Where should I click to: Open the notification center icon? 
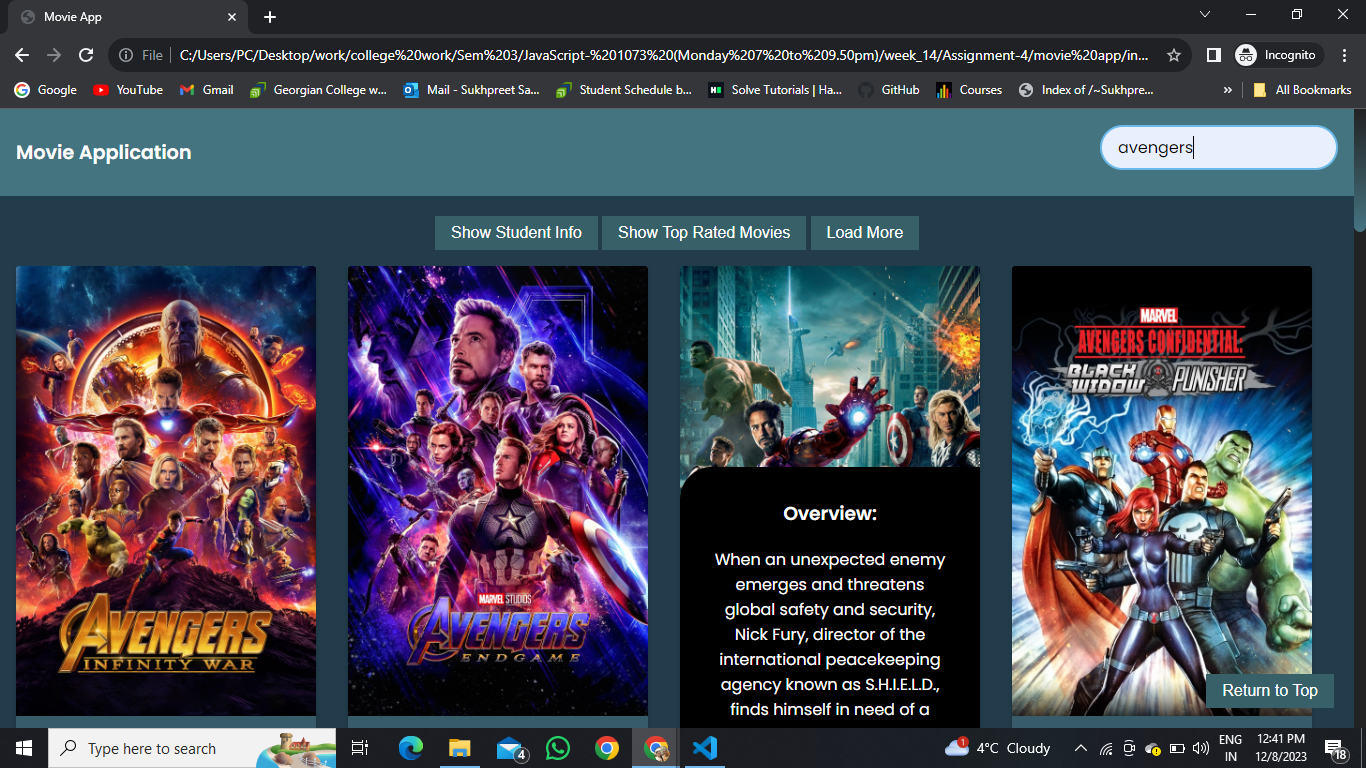(1337, 748)
